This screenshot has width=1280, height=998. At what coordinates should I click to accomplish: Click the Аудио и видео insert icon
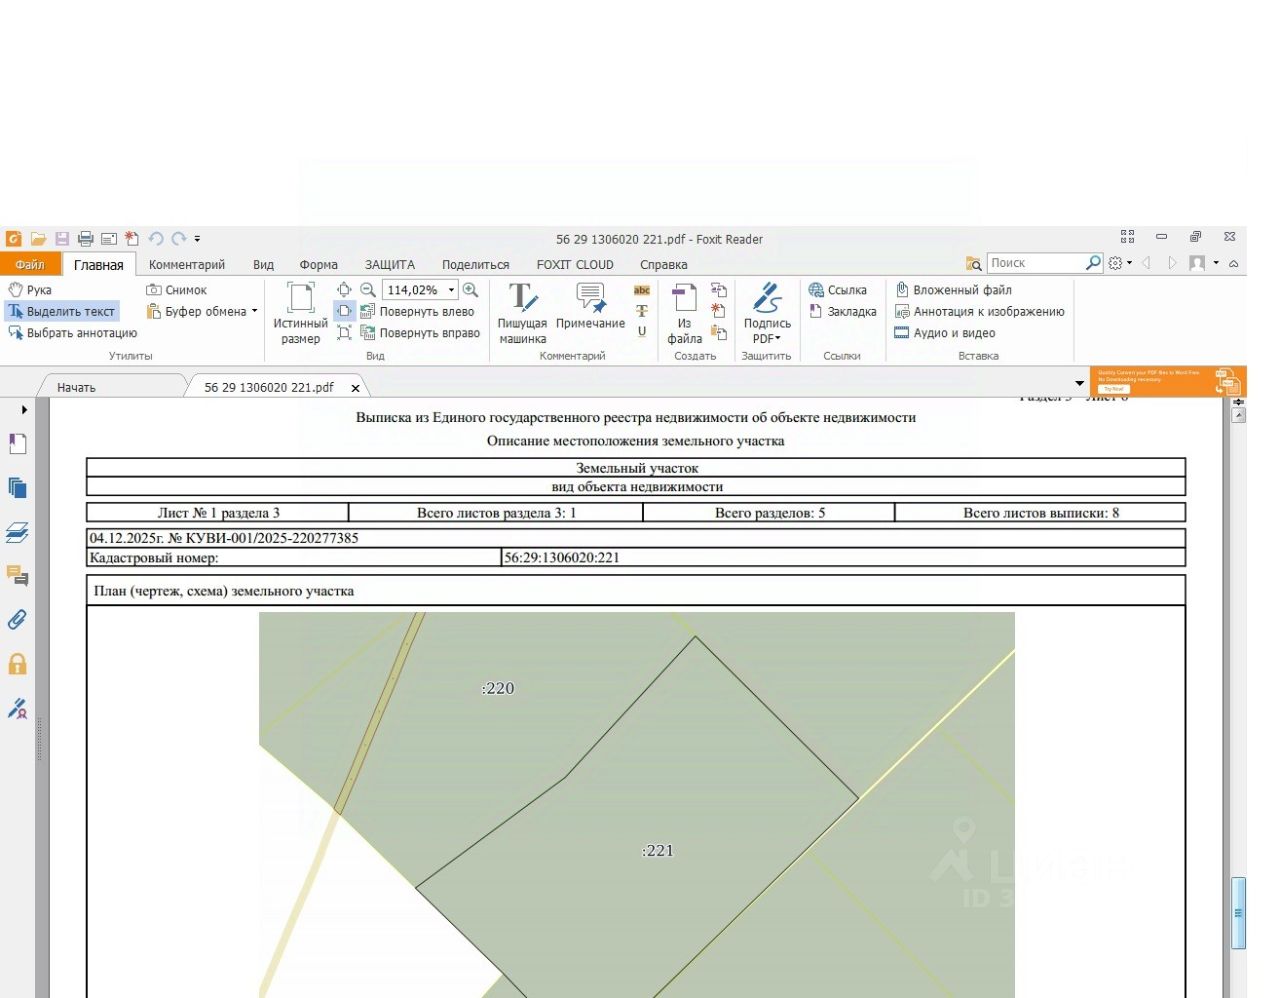pyautogui.click(x=945, y=333)
